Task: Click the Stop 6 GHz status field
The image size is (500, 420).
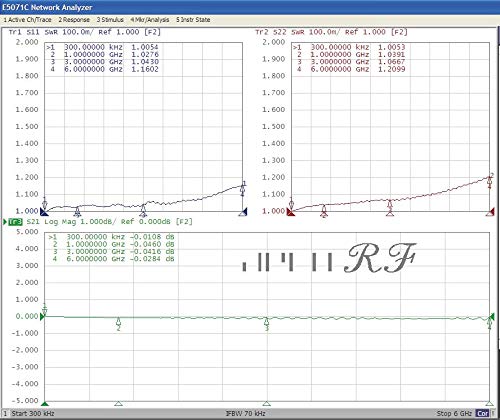Action: point(454,413)
